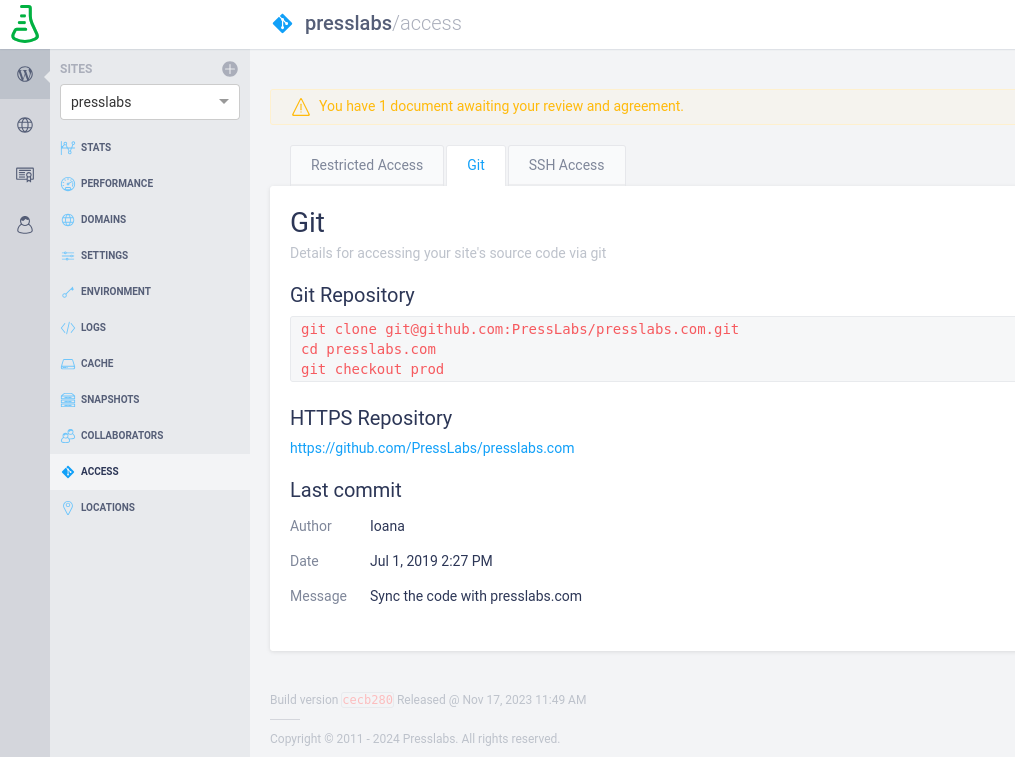1015x757 pixels.
Task: Select the Git tab
Action: 476,165
